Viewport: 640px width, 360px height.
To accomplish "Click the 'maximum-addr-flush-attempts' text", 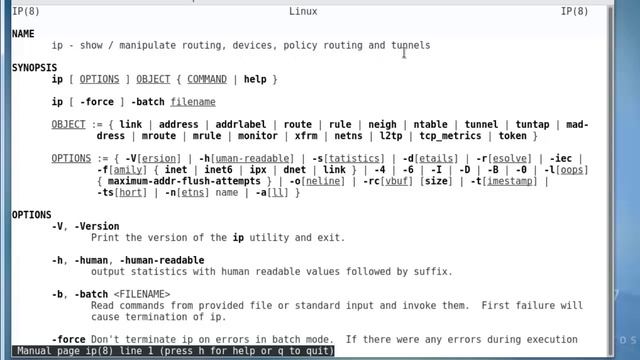I will 184,181.
